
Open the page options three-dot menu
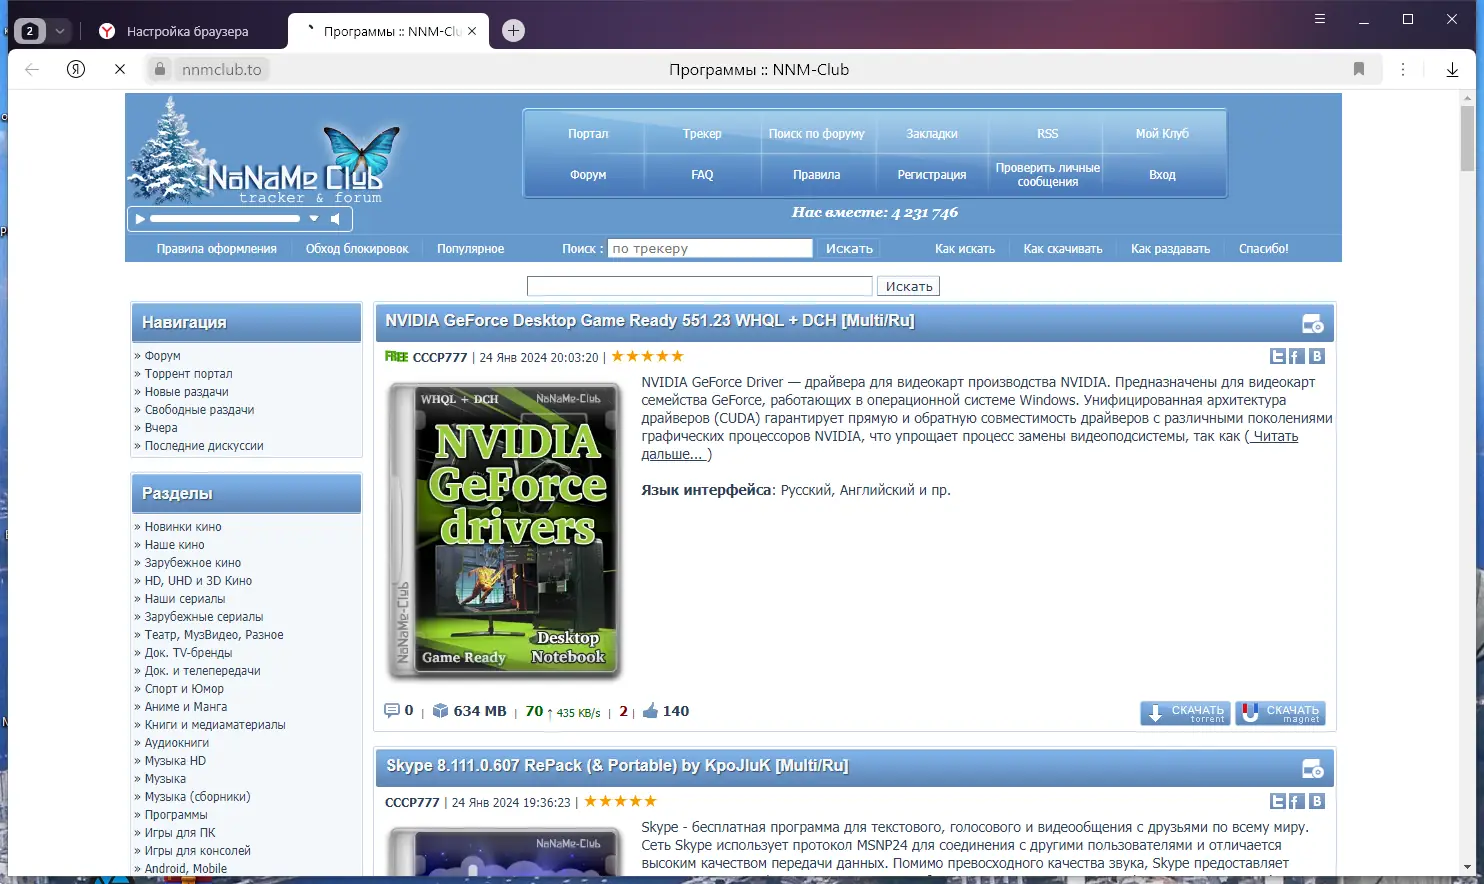[x=1403, y=69]
